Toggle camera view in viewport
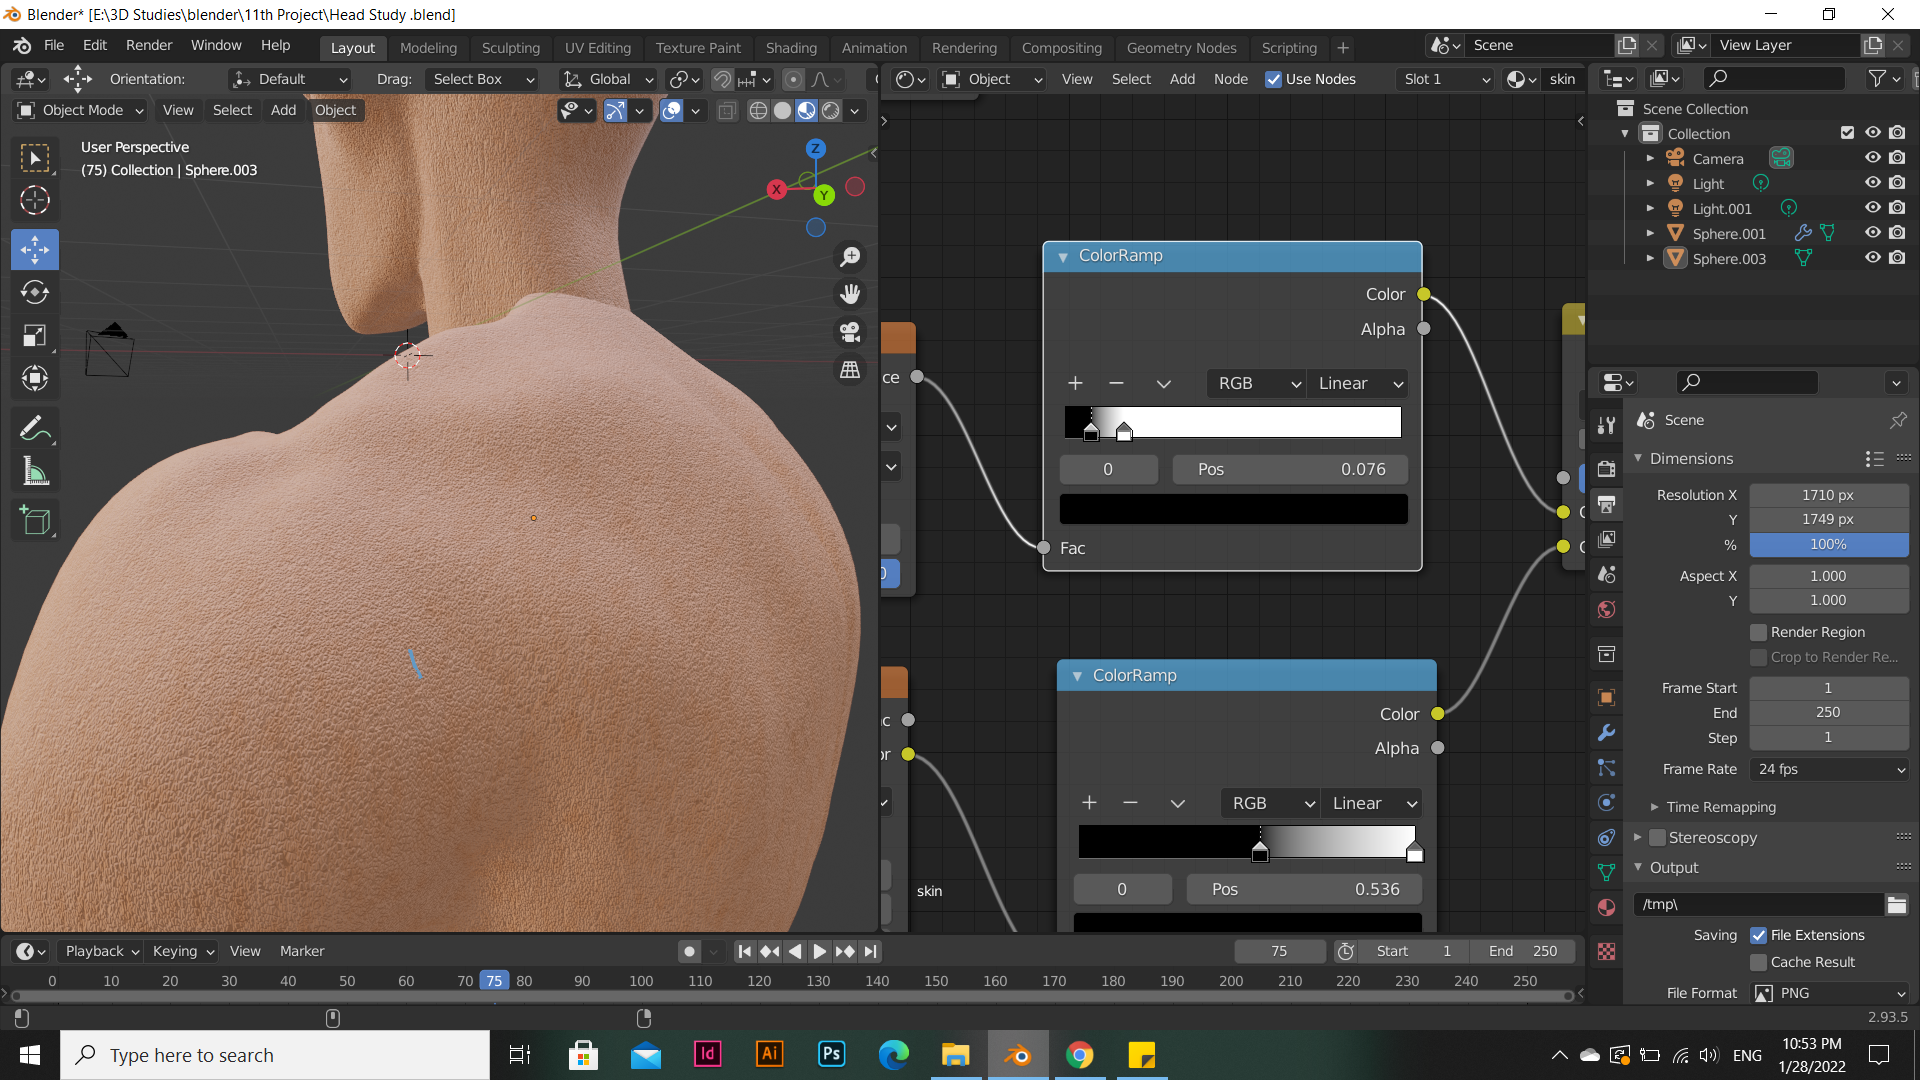The image size is (1920, 1080). [x=850, y=332]
